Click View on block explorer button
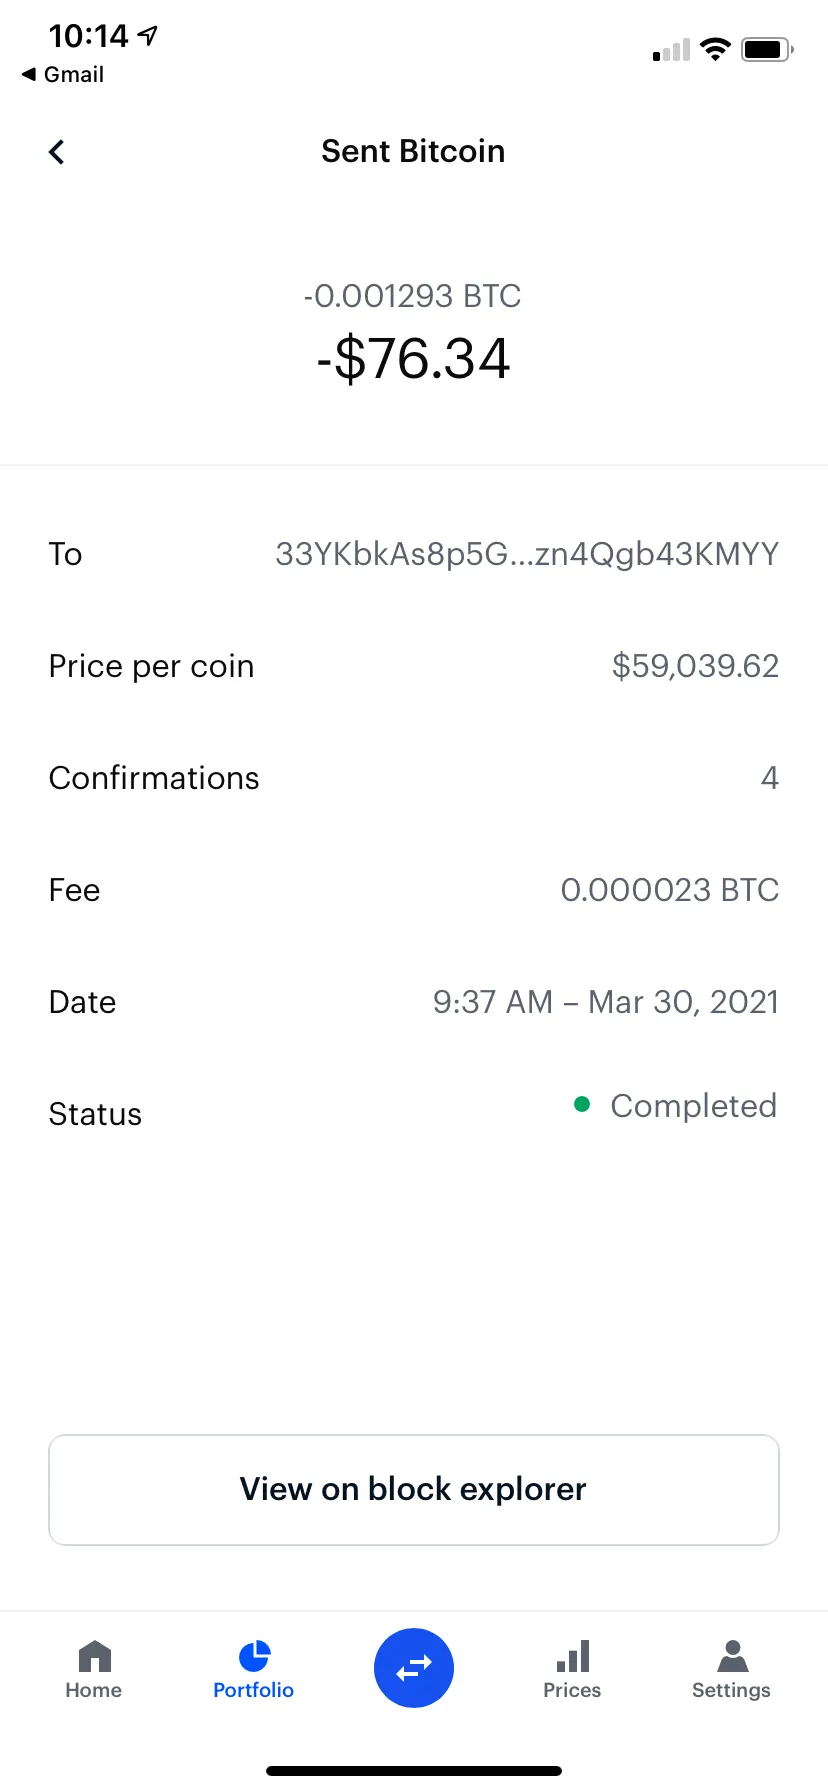The image size is (828, 1792). 414,1490
